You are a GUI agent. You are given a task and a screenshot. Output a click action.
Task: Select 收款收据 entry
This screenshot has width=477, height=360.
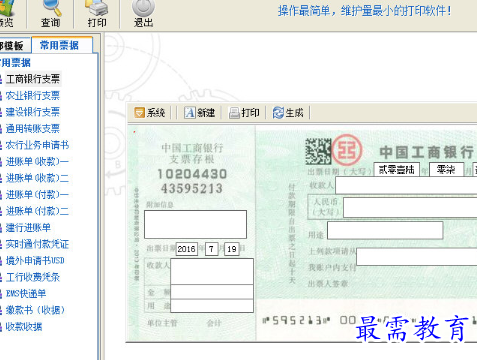point(24,327)
